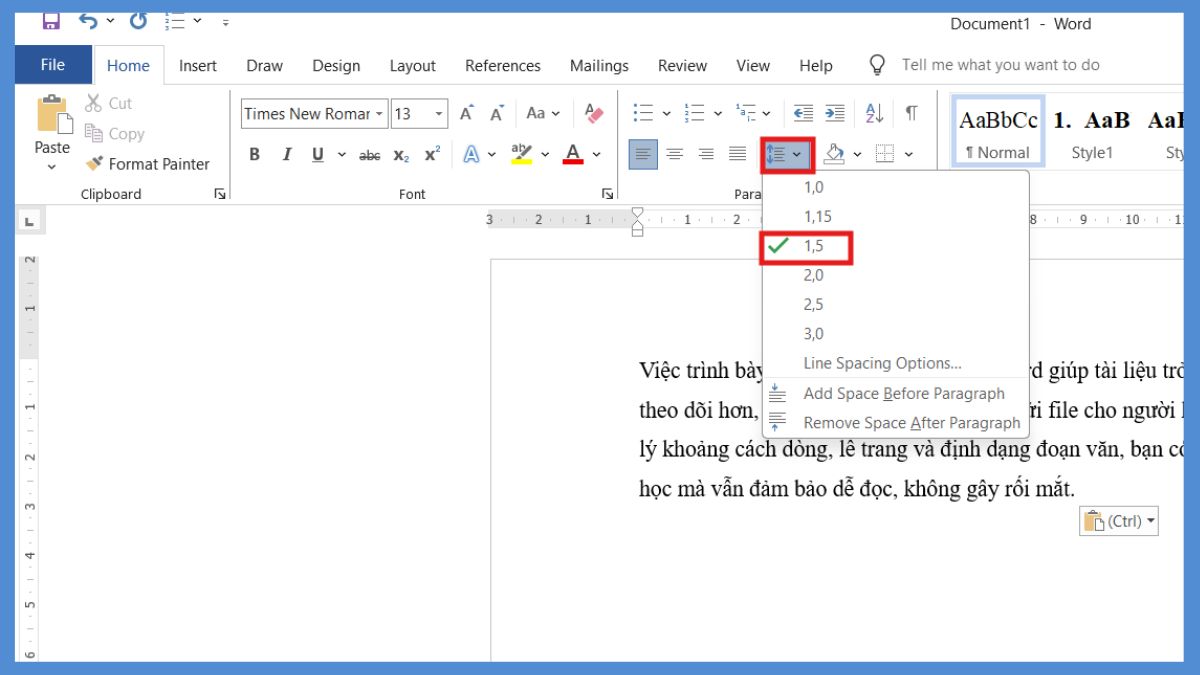Open the bullets list dropdown arrow
1200x675 pixels.
[x=667, y=112]
